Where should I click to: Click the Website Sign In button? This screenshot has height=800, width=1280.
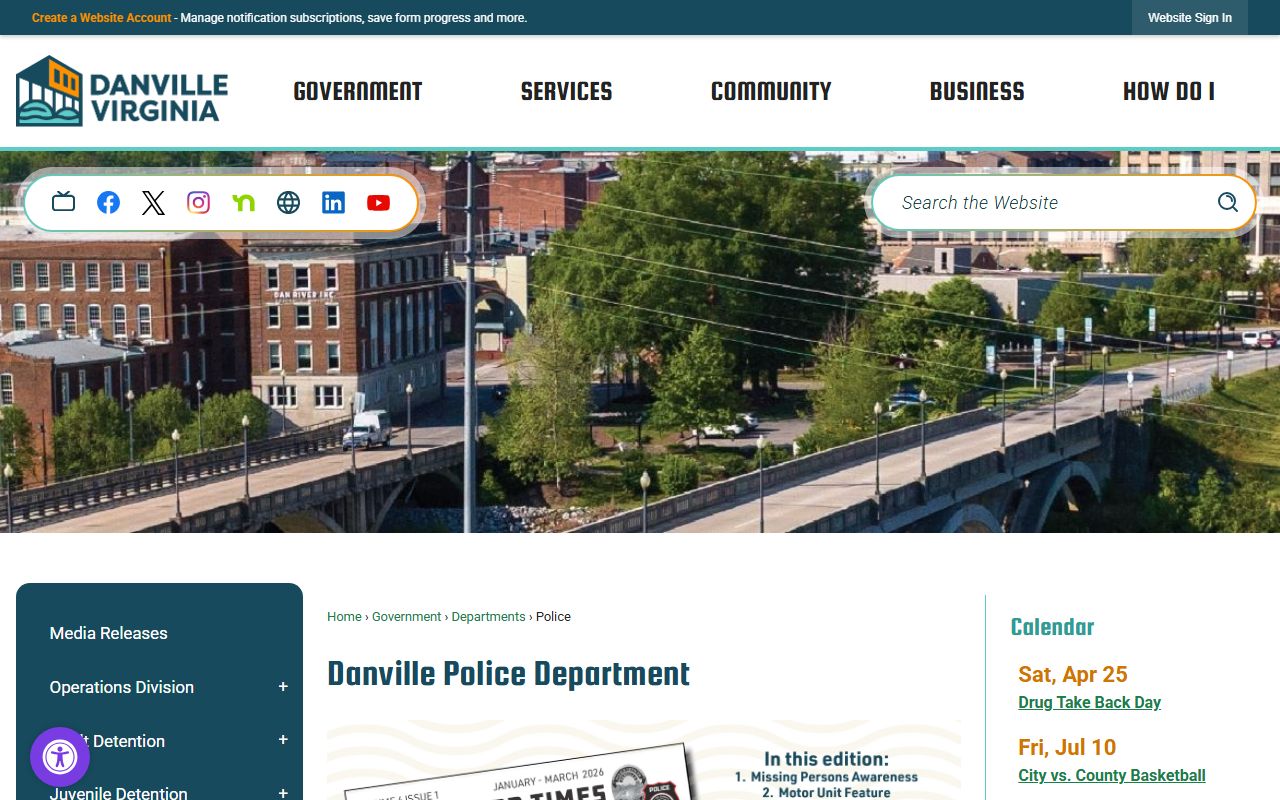click(x=1190, y=18)
